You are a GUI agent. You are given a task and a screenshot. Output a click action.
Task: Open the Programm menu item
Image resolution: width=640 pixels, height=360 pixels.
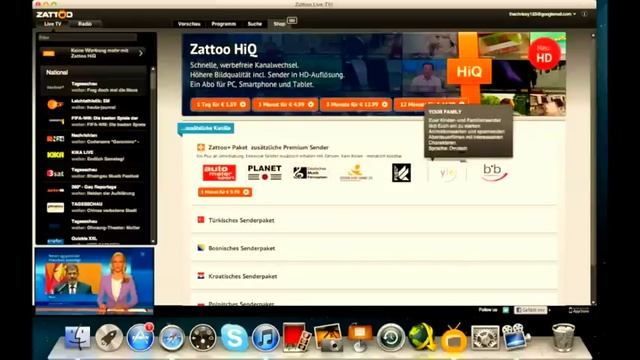coord(224,24)
